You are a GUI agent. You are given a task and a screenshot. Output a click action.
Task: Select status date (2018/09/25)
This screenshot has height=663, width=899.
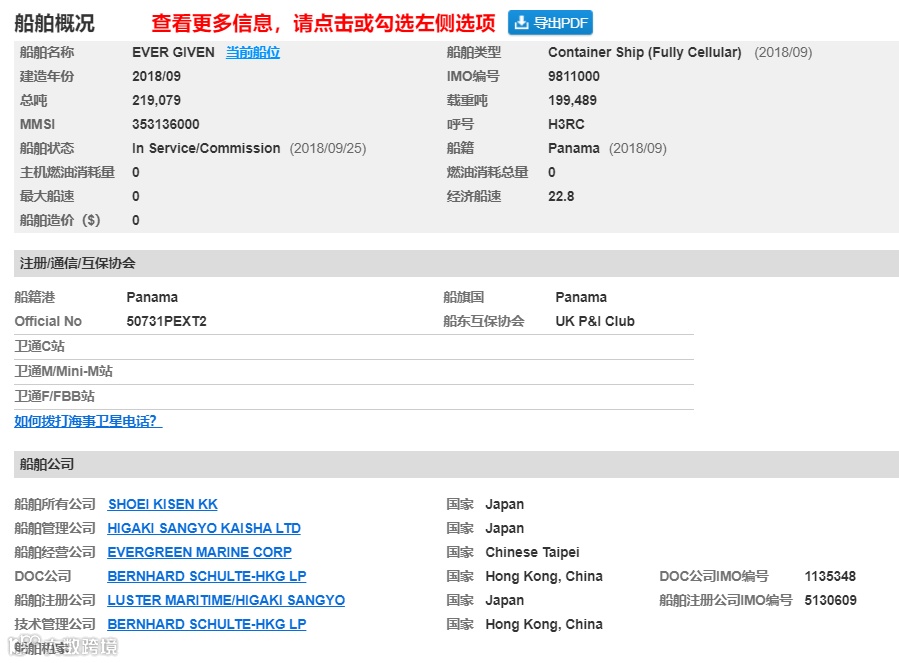click(328, 149)
